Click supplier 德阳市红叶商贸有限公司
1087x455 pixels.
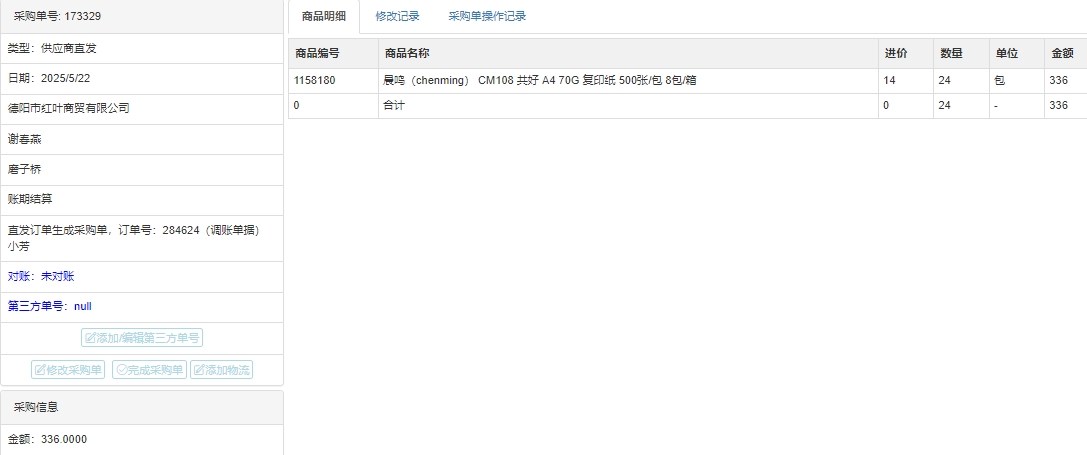pyautogui.click(x=69, y=108)
